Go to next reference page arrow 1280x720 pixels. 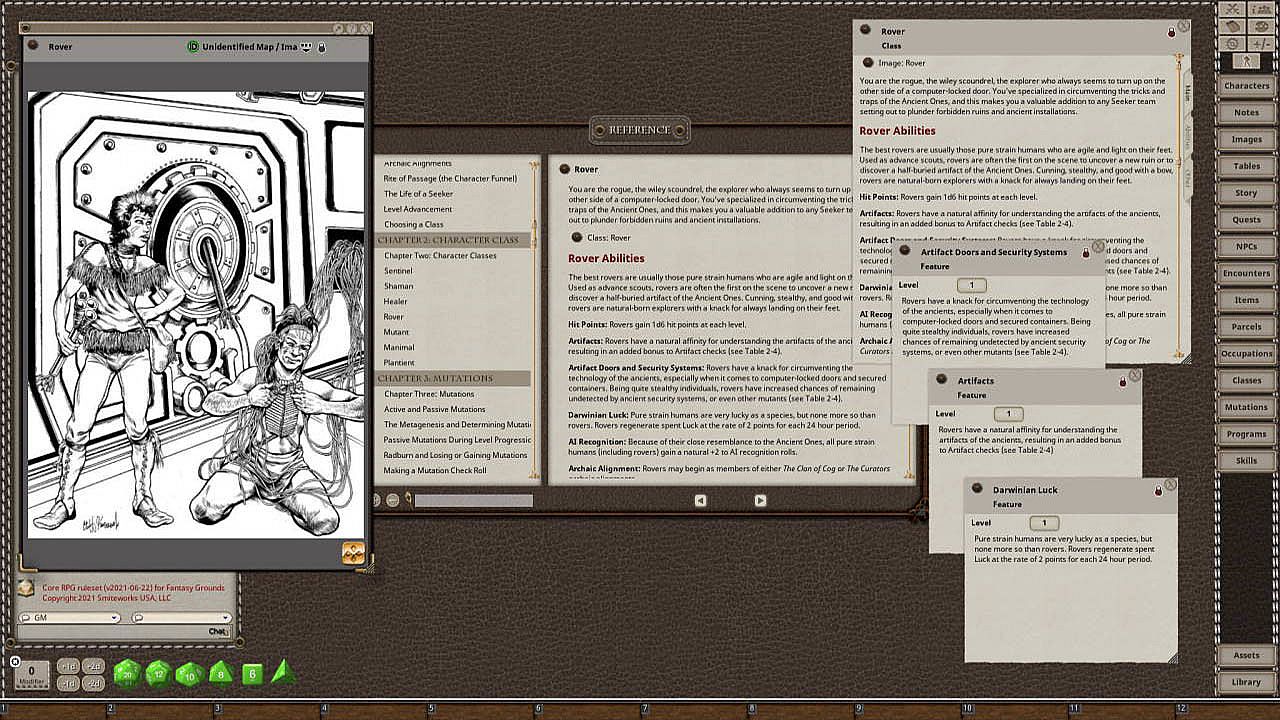pos(760,500)
